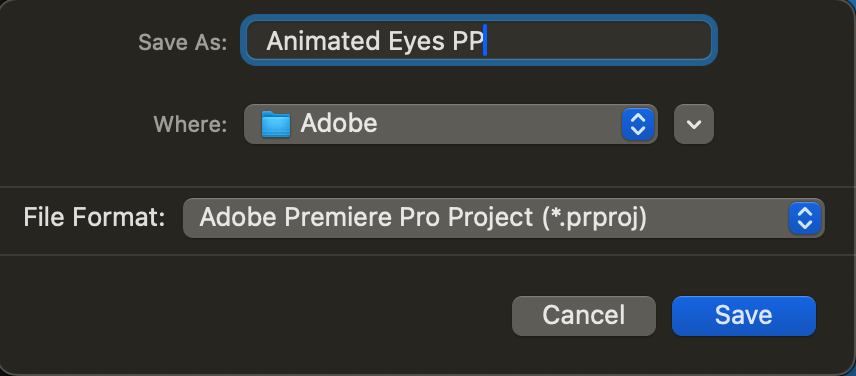Click the File Format: label
Image resolution: width=856 pixels, height=376 pixels.
[x=94, y=218]
